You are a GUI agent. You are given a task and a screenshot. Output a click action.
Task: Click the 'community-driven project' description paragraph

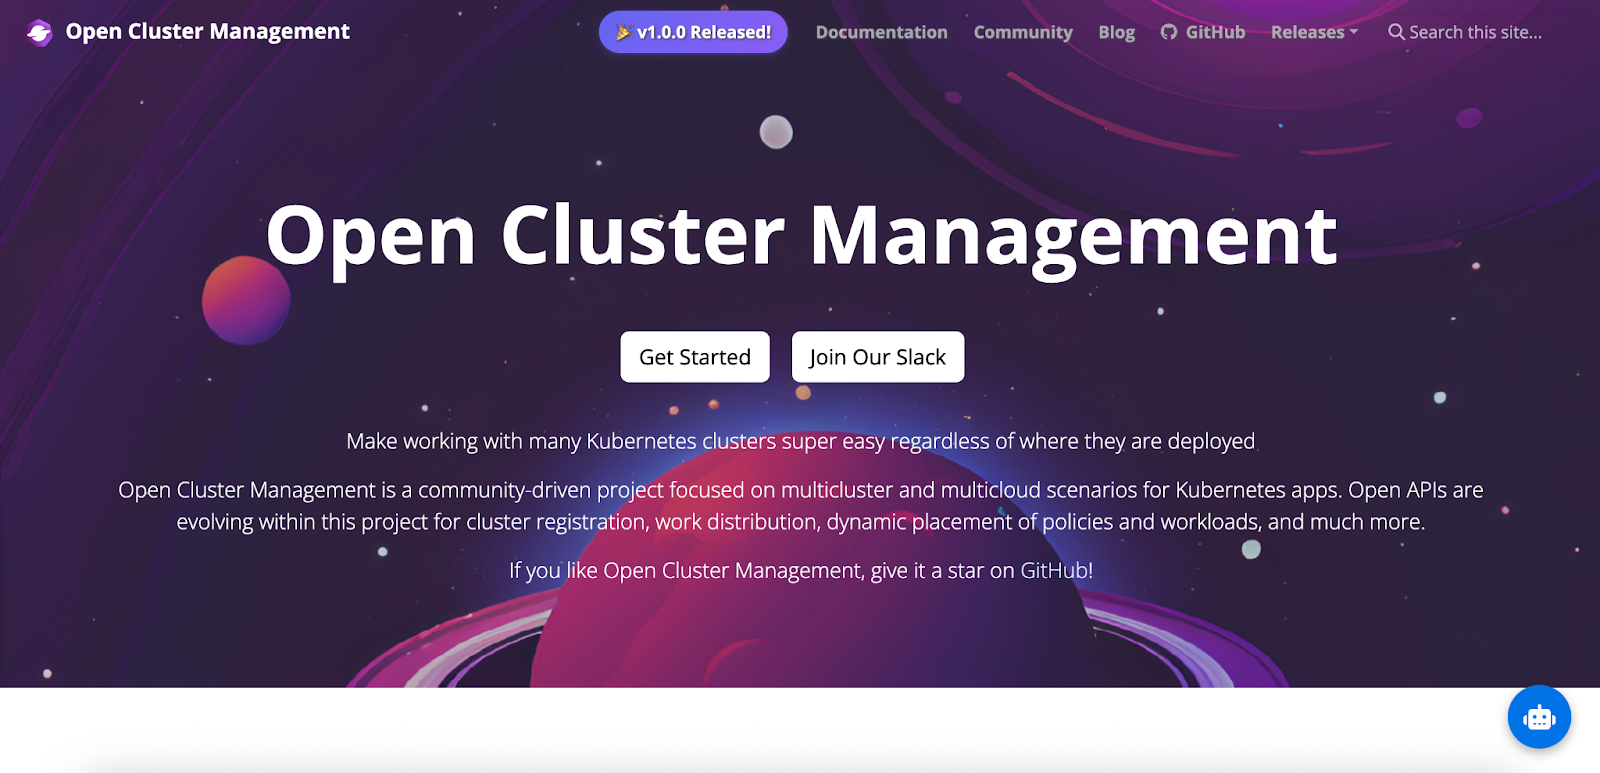coord(800,505)
